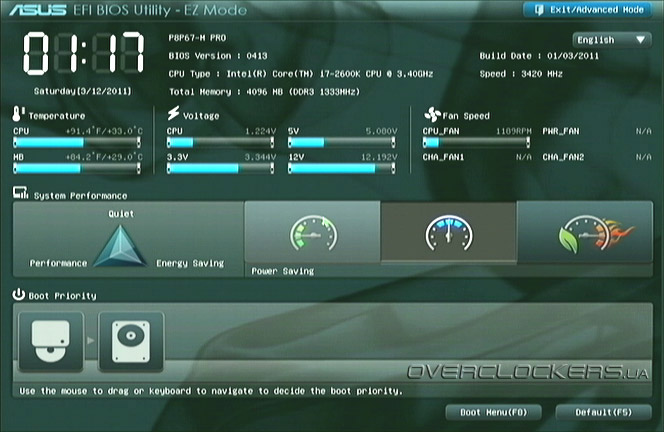Click the 'Speed : 3420 MHz' text
Screen dimensions: 664x432
coord(521,74)
